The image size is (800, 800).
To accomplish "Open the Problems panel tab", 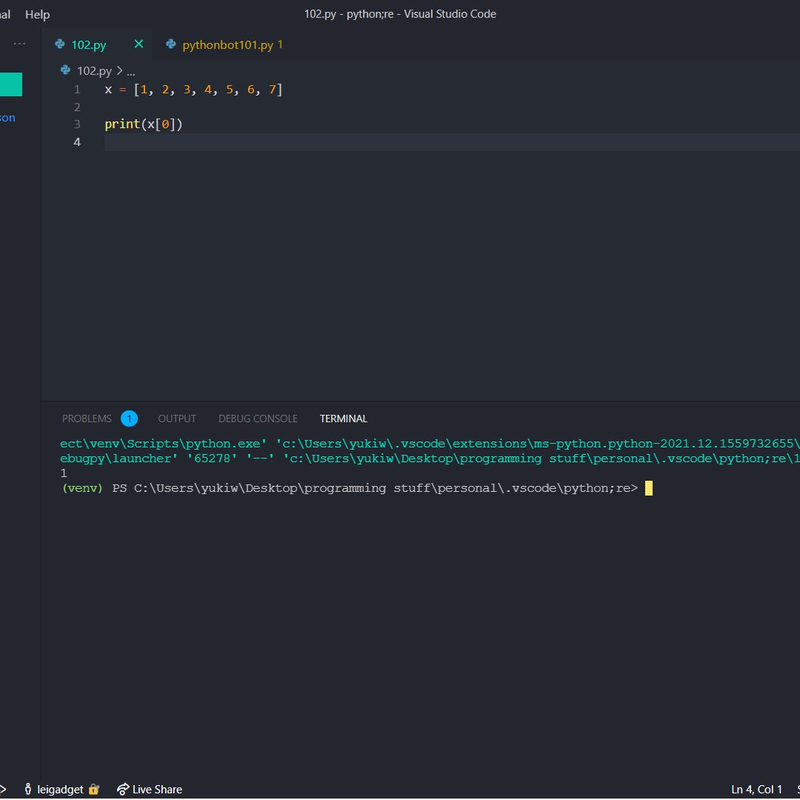I will tap(86, 418).
